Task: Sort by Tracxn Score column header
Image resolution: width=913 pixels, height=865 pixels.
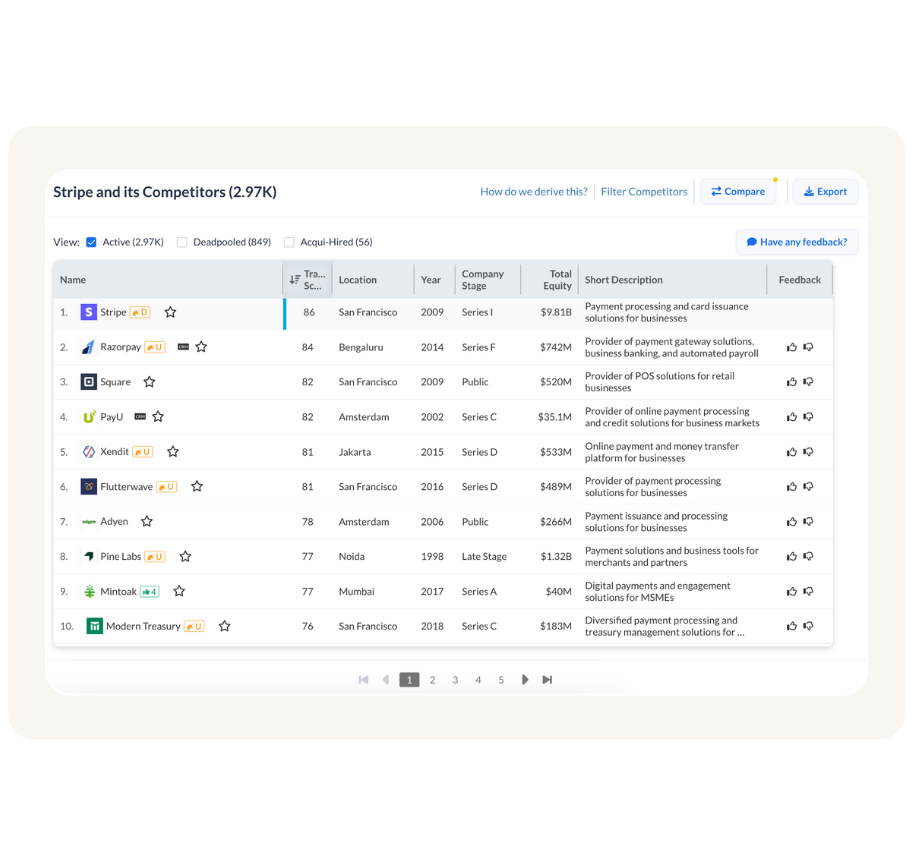Action: 308,280
